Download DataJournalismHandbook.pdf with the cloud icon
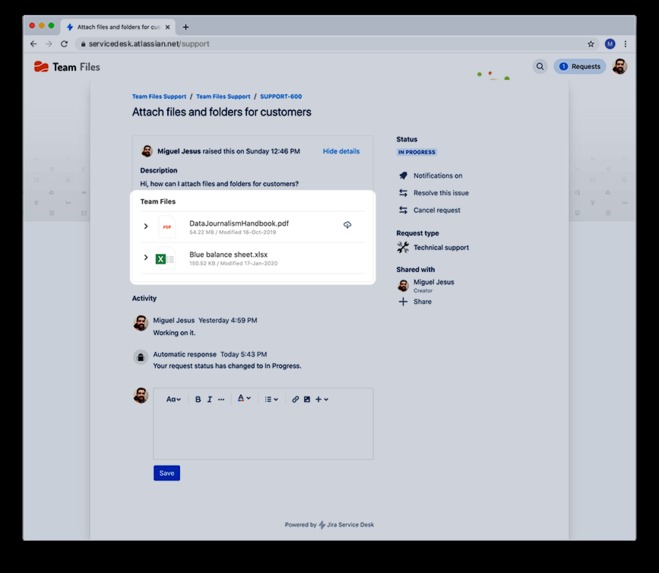 [347, 225]
